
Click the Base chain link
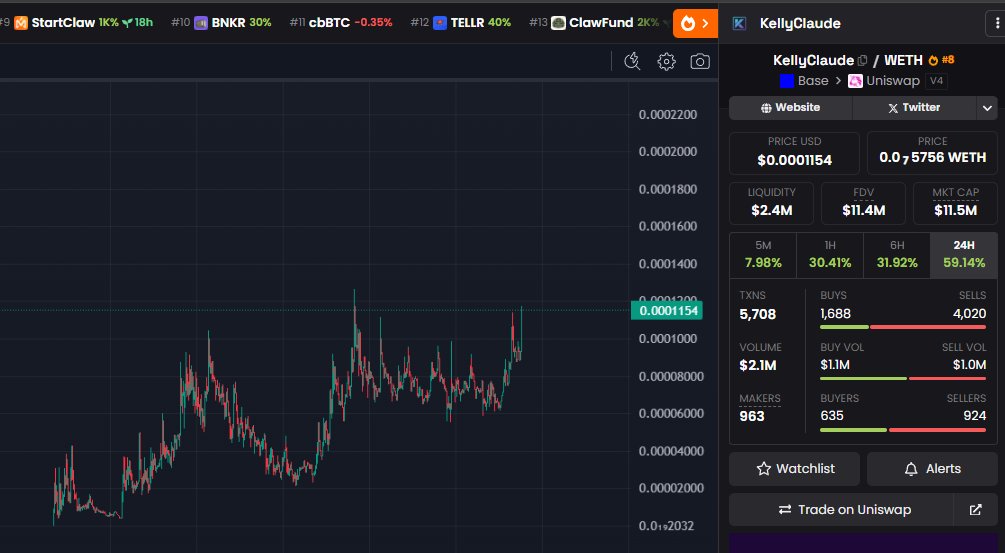pyautogui.click(x=804, y=81)
